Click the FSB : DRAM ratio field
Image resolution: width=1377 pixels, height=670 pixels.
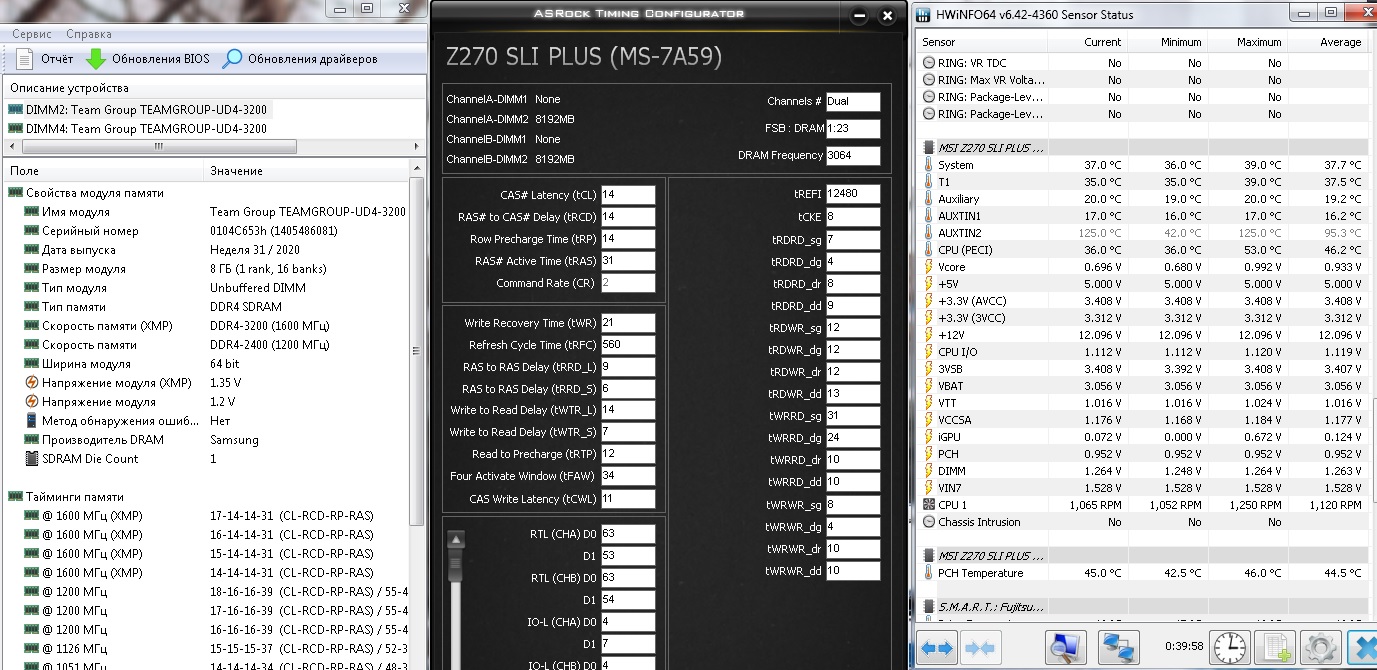click(853, 129)
